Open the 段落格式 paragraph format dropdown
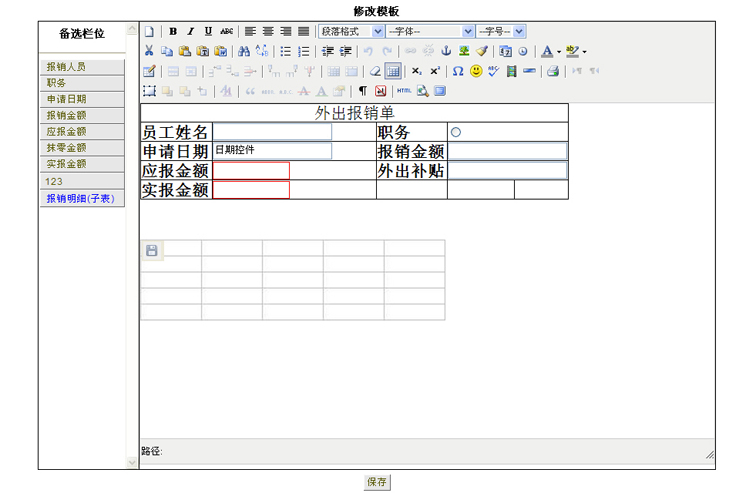 pos(350,32)
